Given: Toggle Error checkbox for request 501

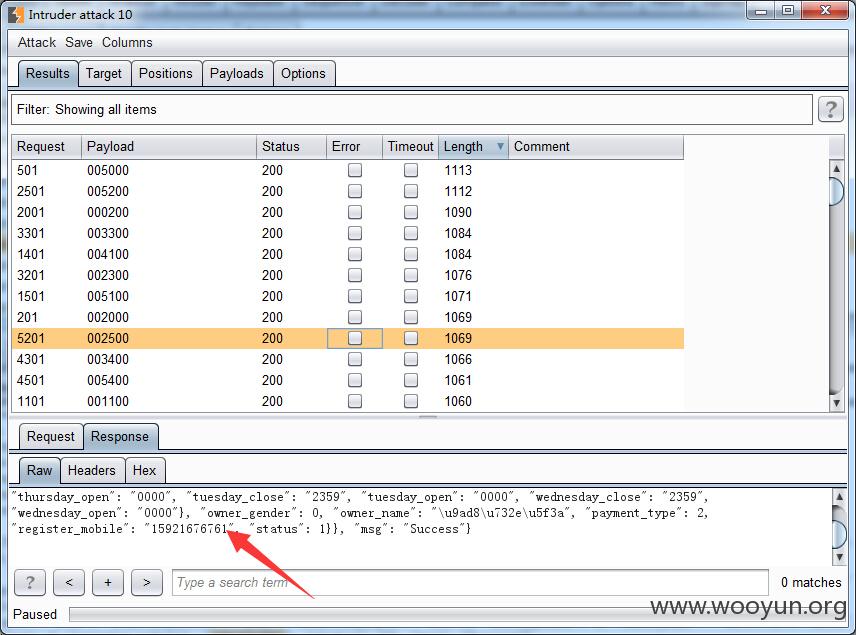Looking at the screenshot, I should 355,170.
